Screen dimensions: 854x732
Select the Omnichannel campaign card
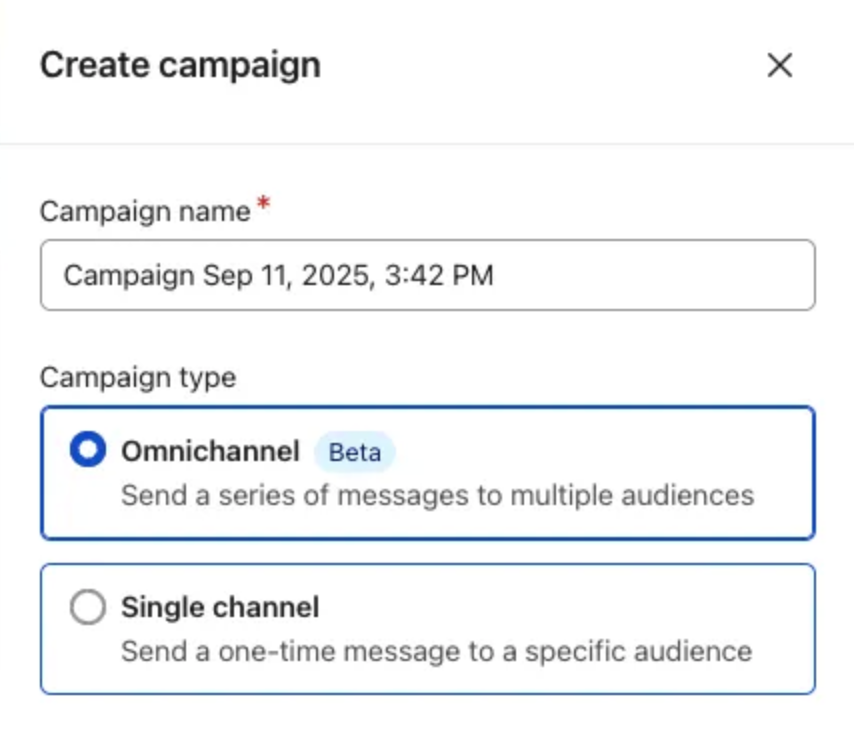[427, 472]
